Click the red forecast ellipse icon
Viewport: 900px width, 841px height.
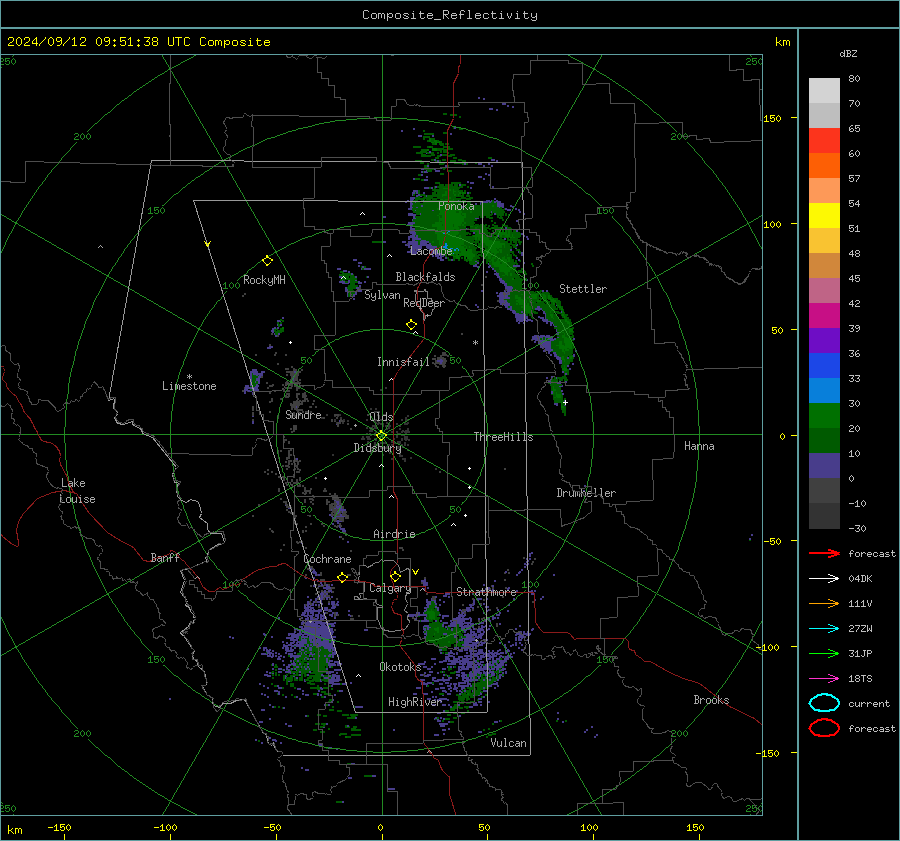[x=824, y=728]
